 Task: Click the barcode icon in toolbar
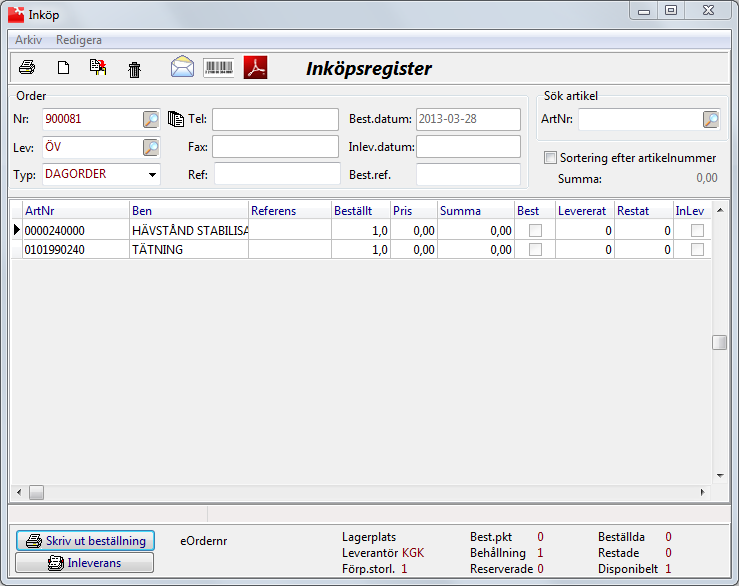click(x=219, y=67)
